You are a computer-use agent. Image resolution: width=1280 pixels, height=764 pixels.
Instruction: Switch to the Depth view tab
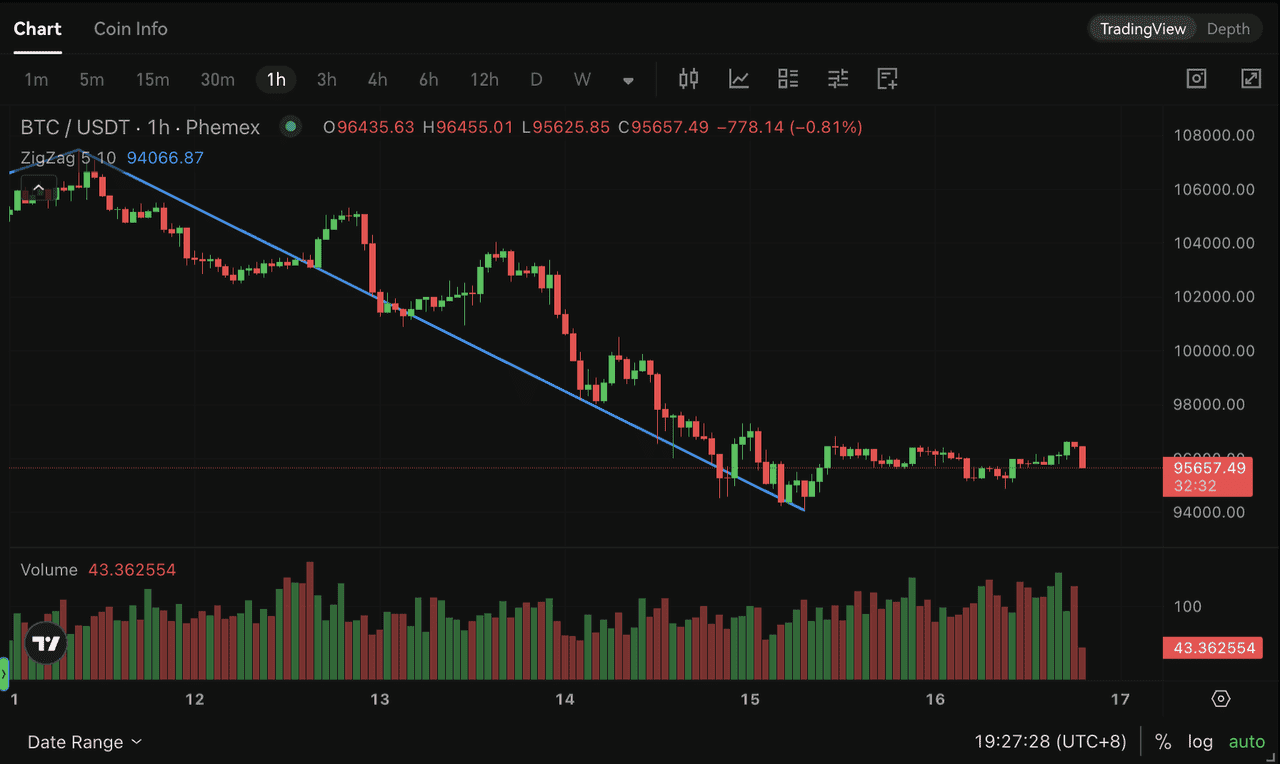click(1228, 28)
